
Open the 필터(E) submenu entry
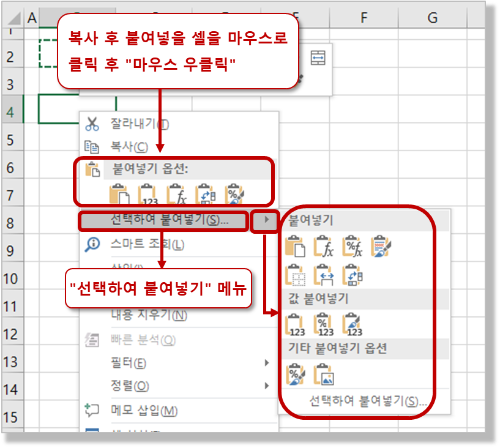pyautogui.click(x=128, y=363)
